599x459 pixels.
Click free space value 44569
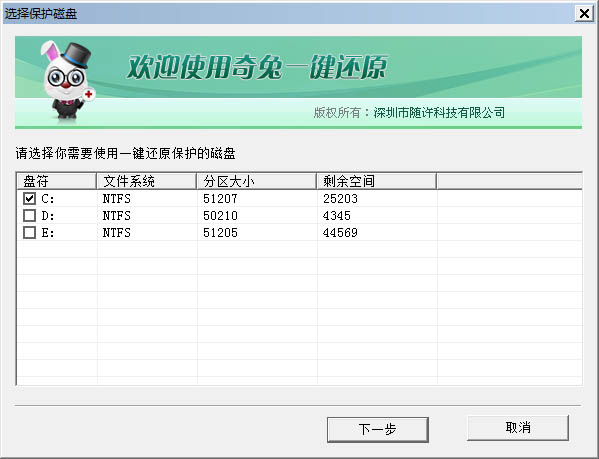[x=340, y=233]
